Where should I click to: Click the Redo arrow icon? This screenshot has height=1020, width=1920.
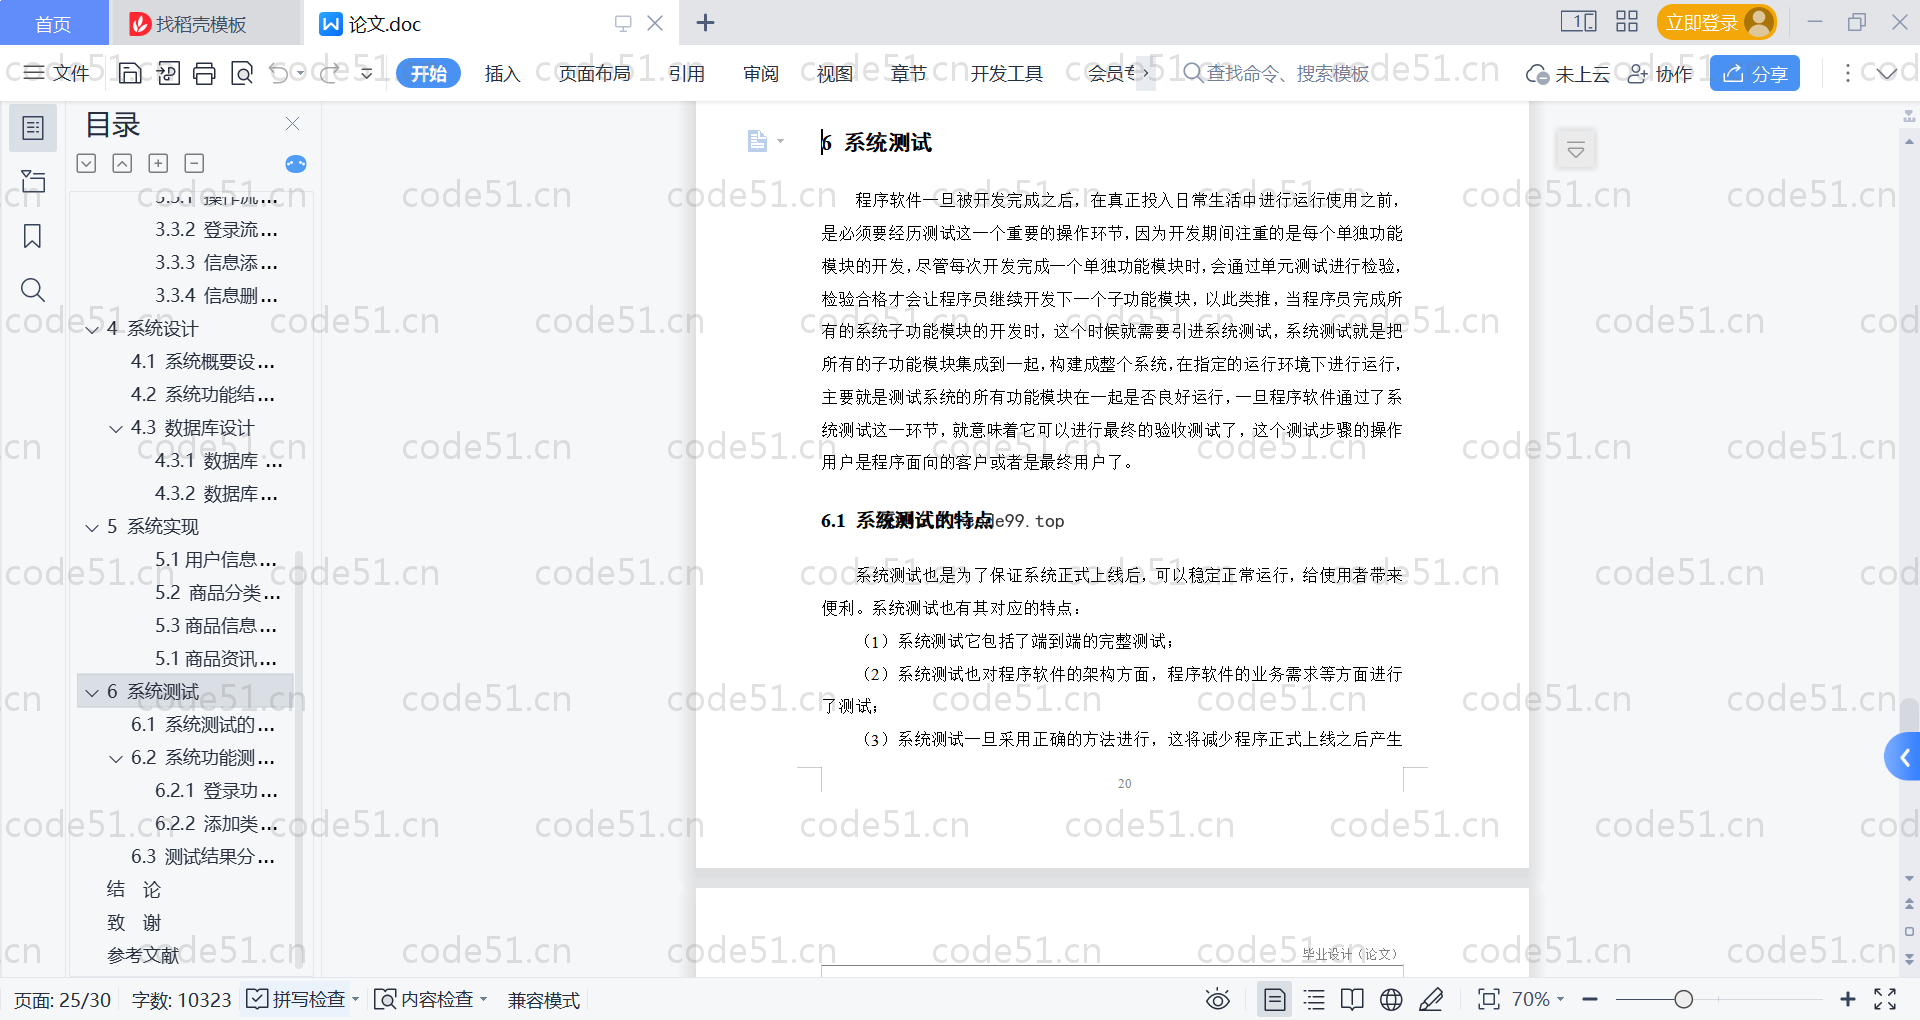pos(330,73)
